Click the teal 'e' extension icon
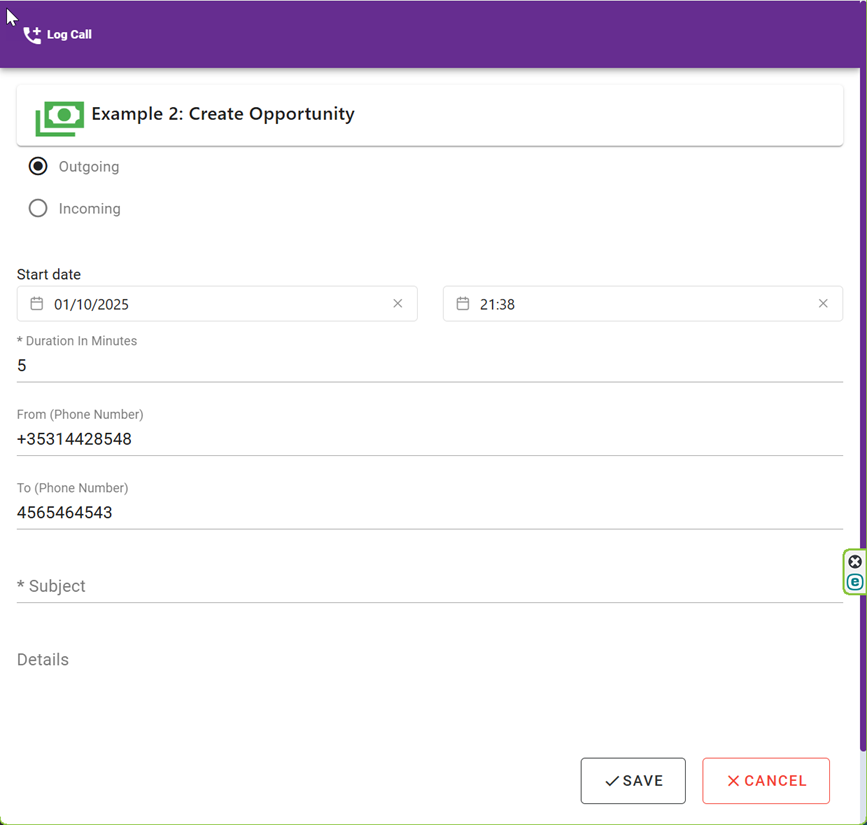 point(855,582)
